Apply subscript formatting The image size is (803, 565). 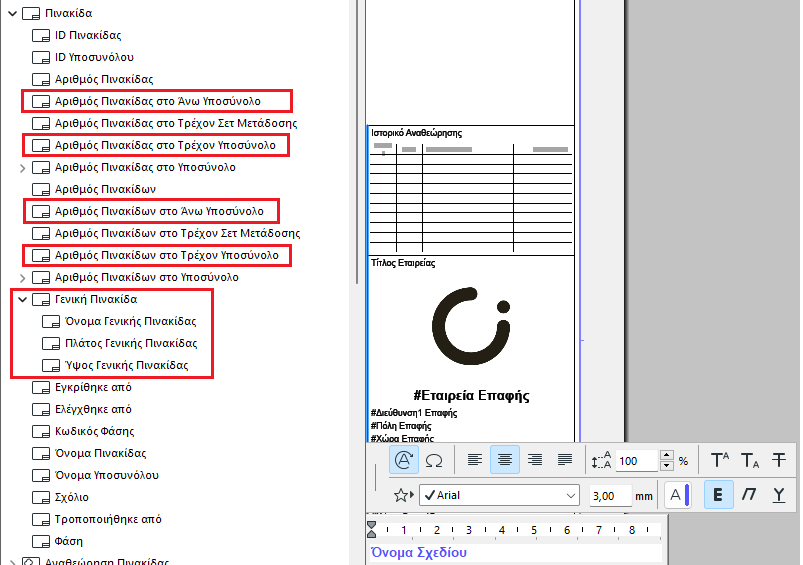750,460
